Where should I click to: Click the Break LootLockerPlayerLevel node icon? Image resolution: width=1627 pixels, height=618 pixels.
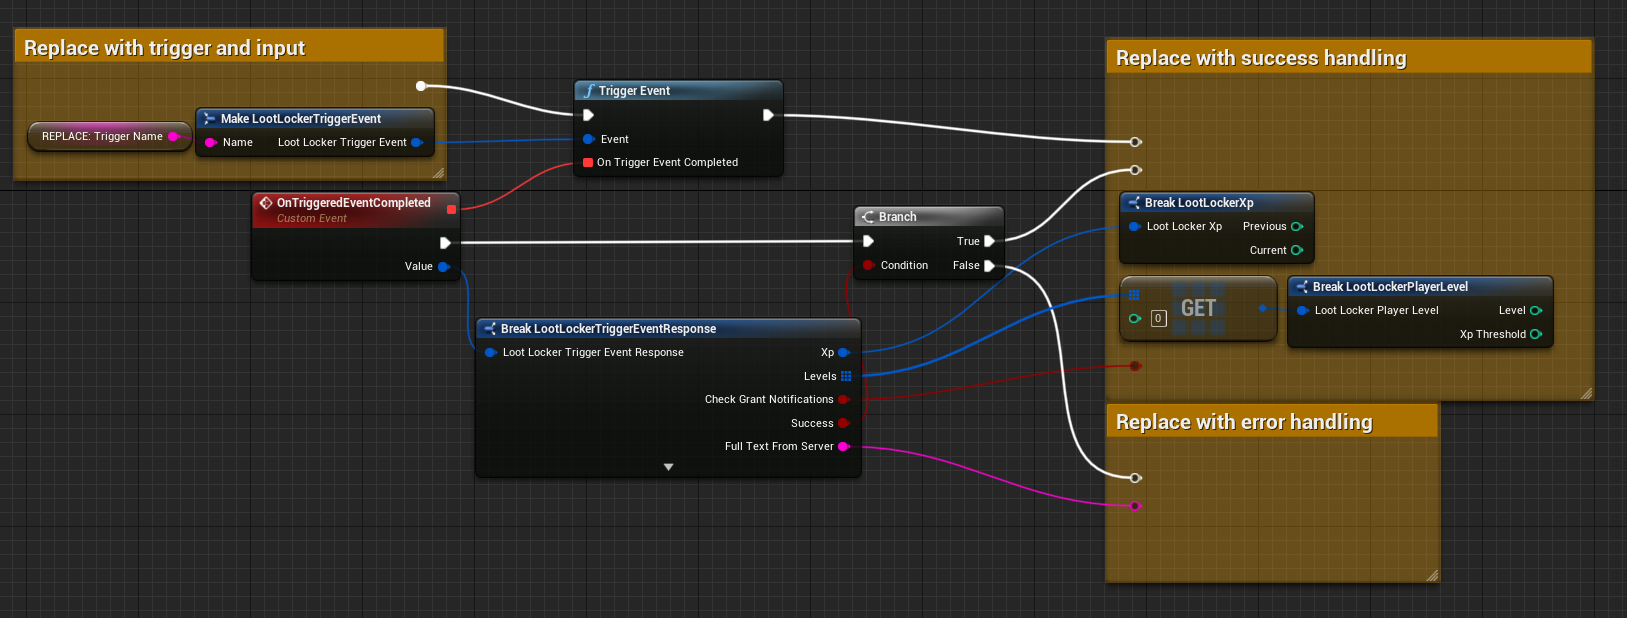tap(1301, 287)
